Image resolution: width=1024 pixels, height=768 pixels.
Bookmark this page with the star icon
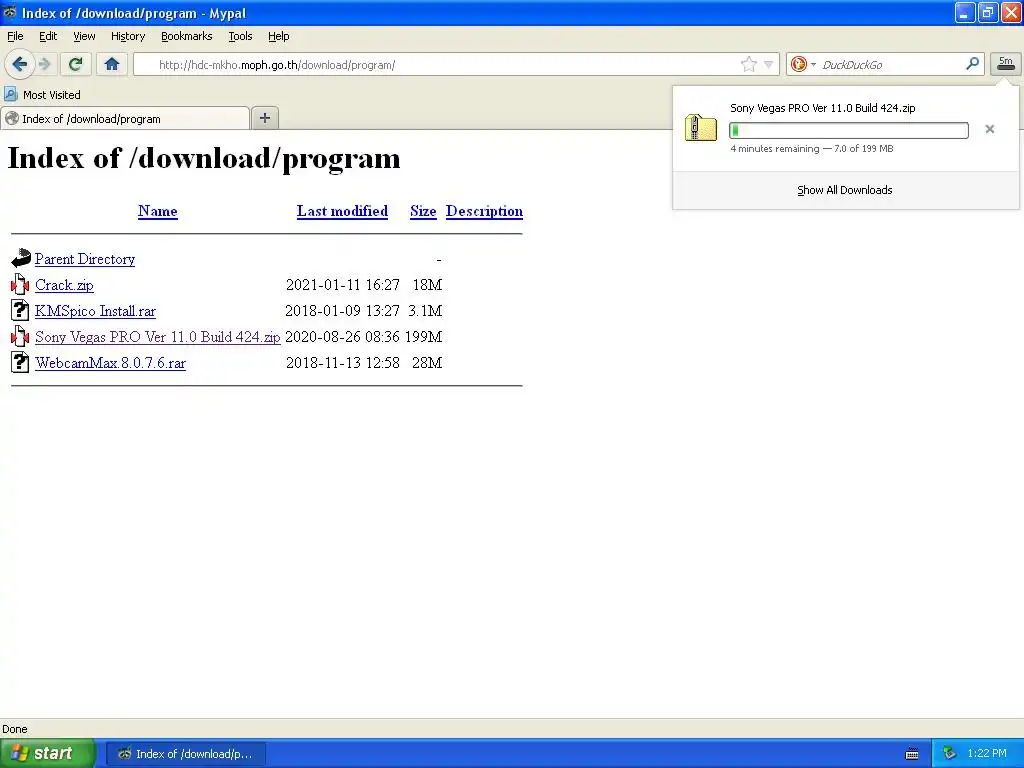click(748, 64)
